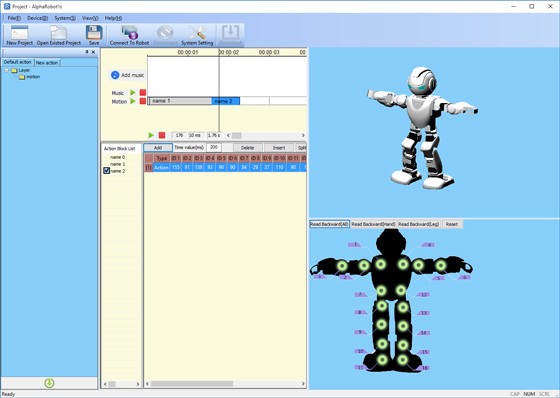Click the Insert button
This screenshot has height=398, width=560.
279,148
